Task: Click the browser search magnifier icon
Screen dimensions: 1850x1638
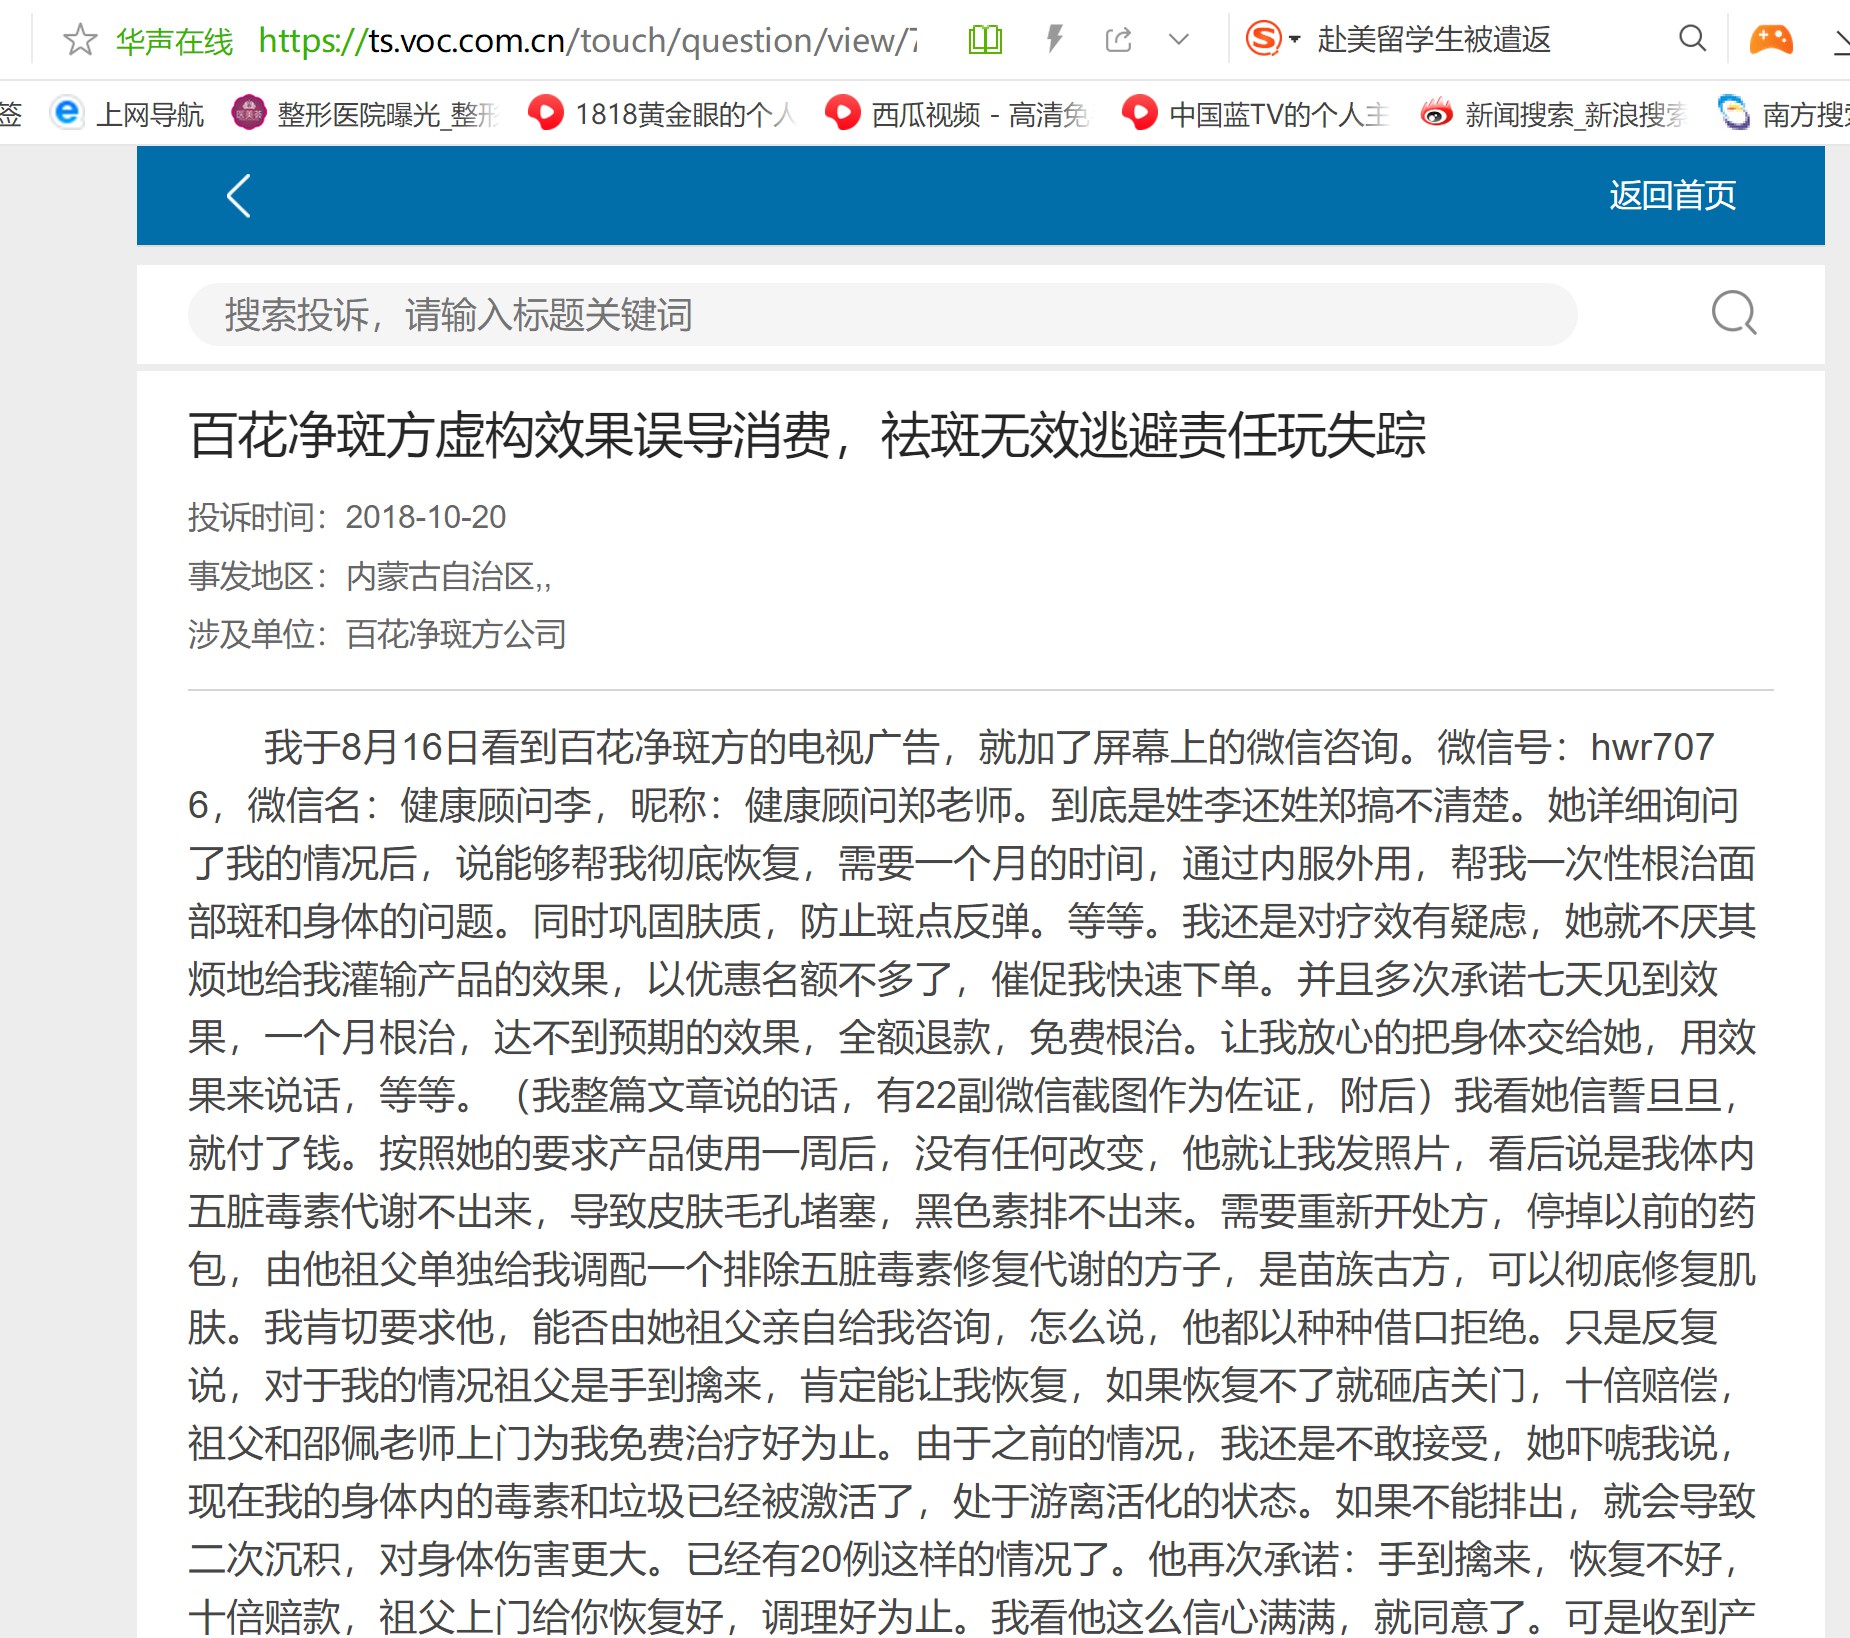Action: click(x=1692, y=39)
